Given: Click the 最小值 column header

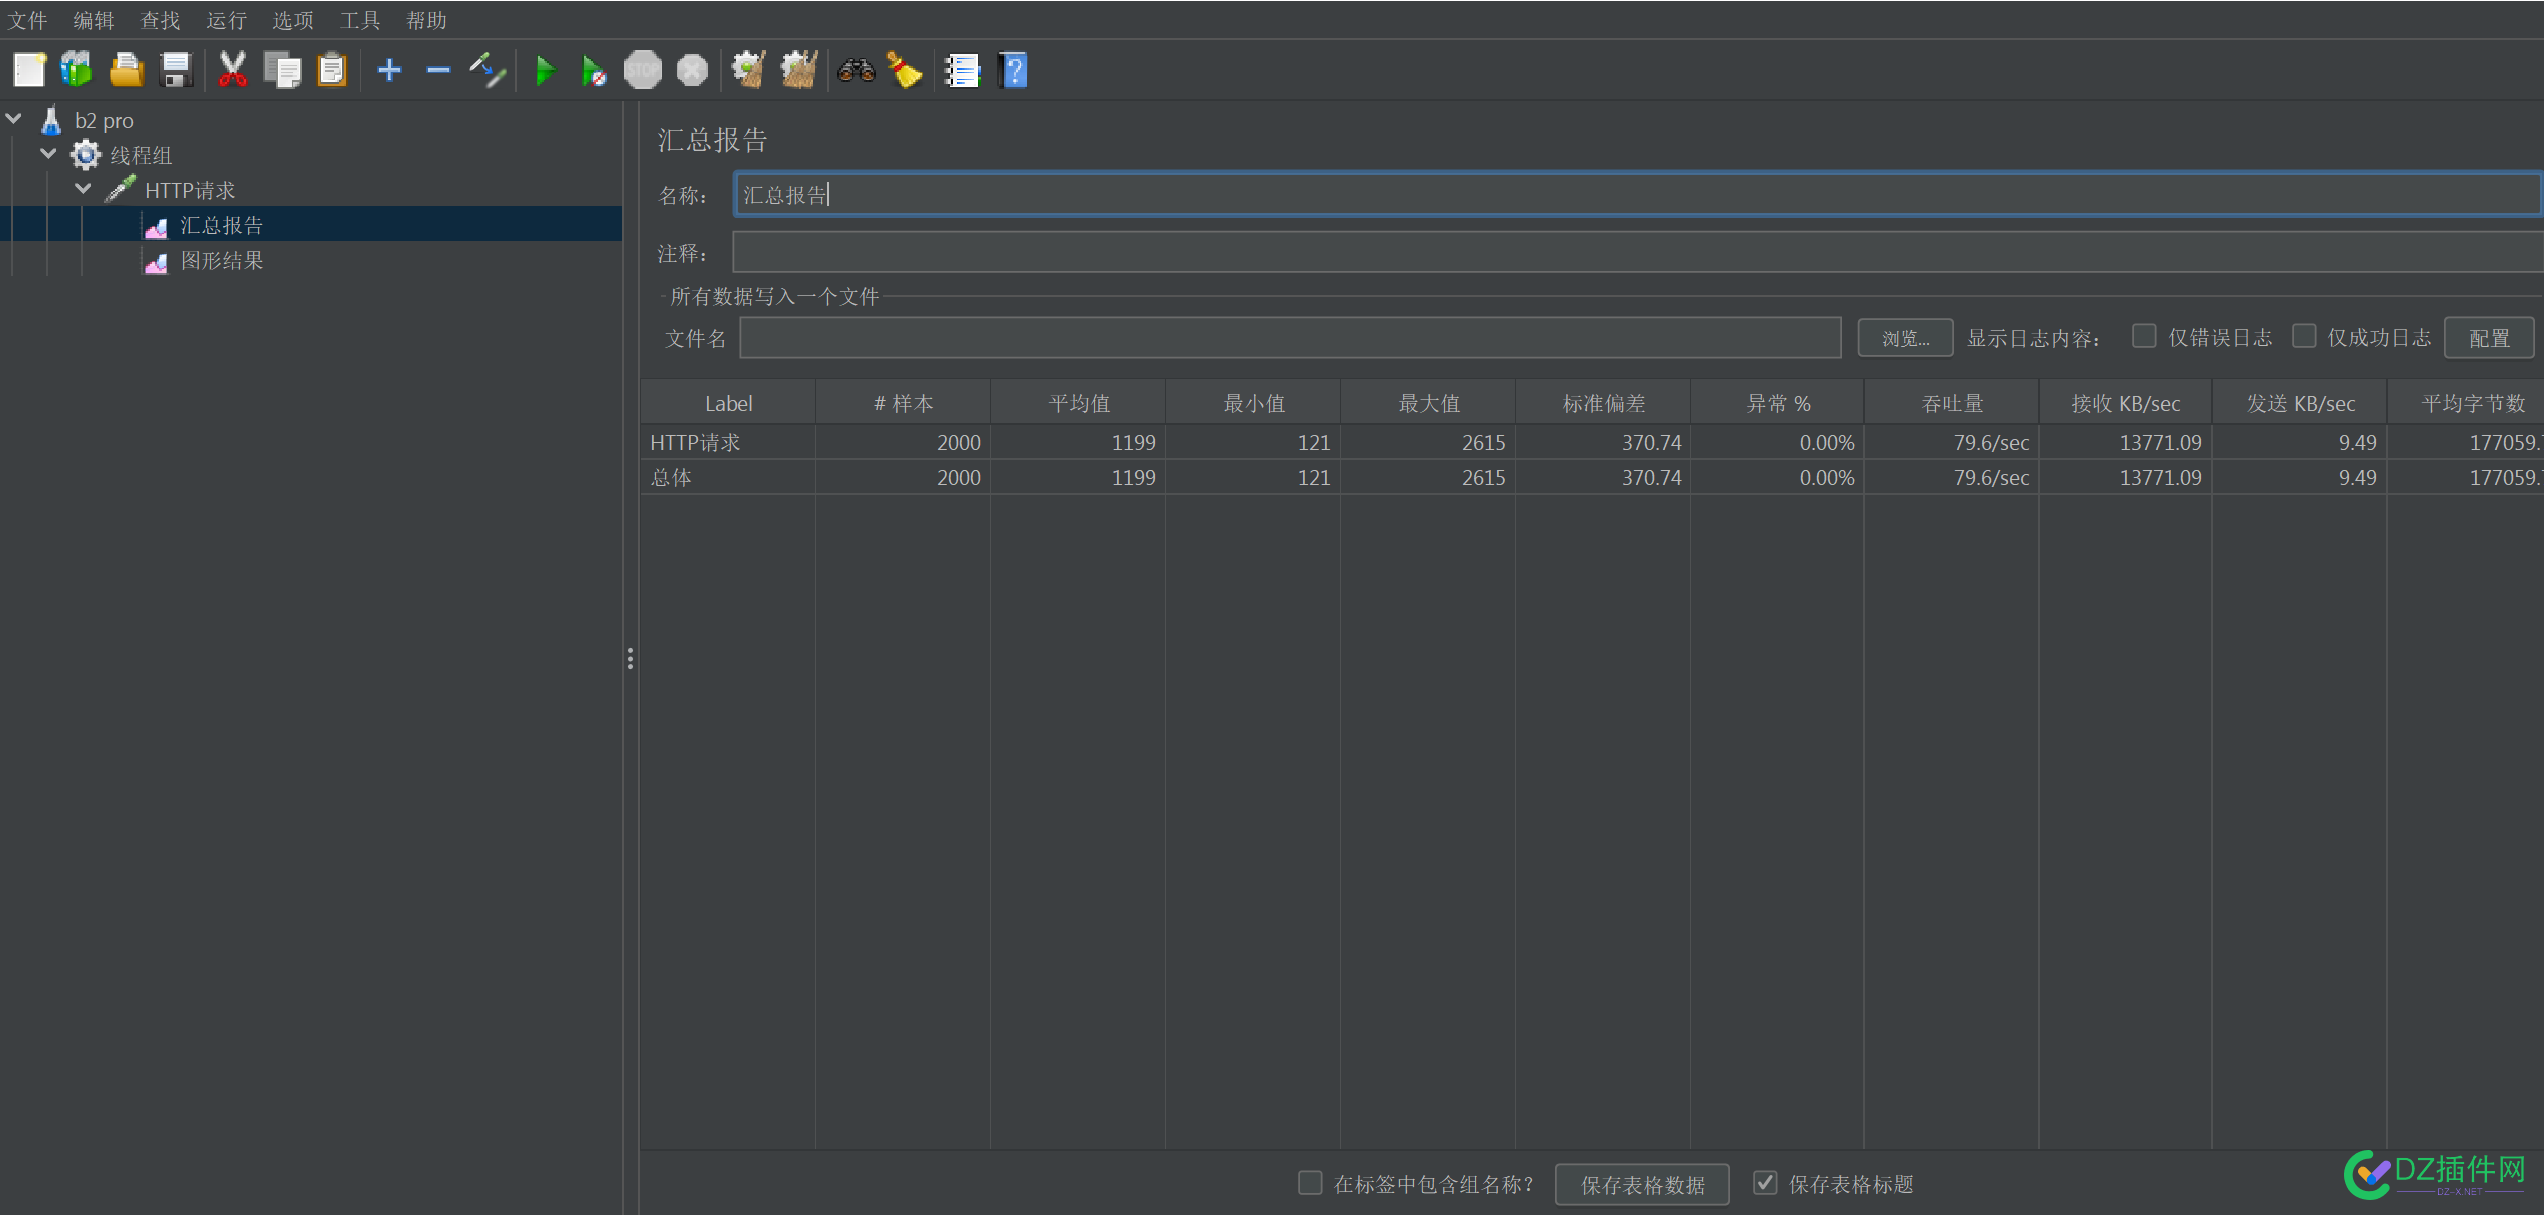Looking at the screenshot, I should coord(1253,403).
